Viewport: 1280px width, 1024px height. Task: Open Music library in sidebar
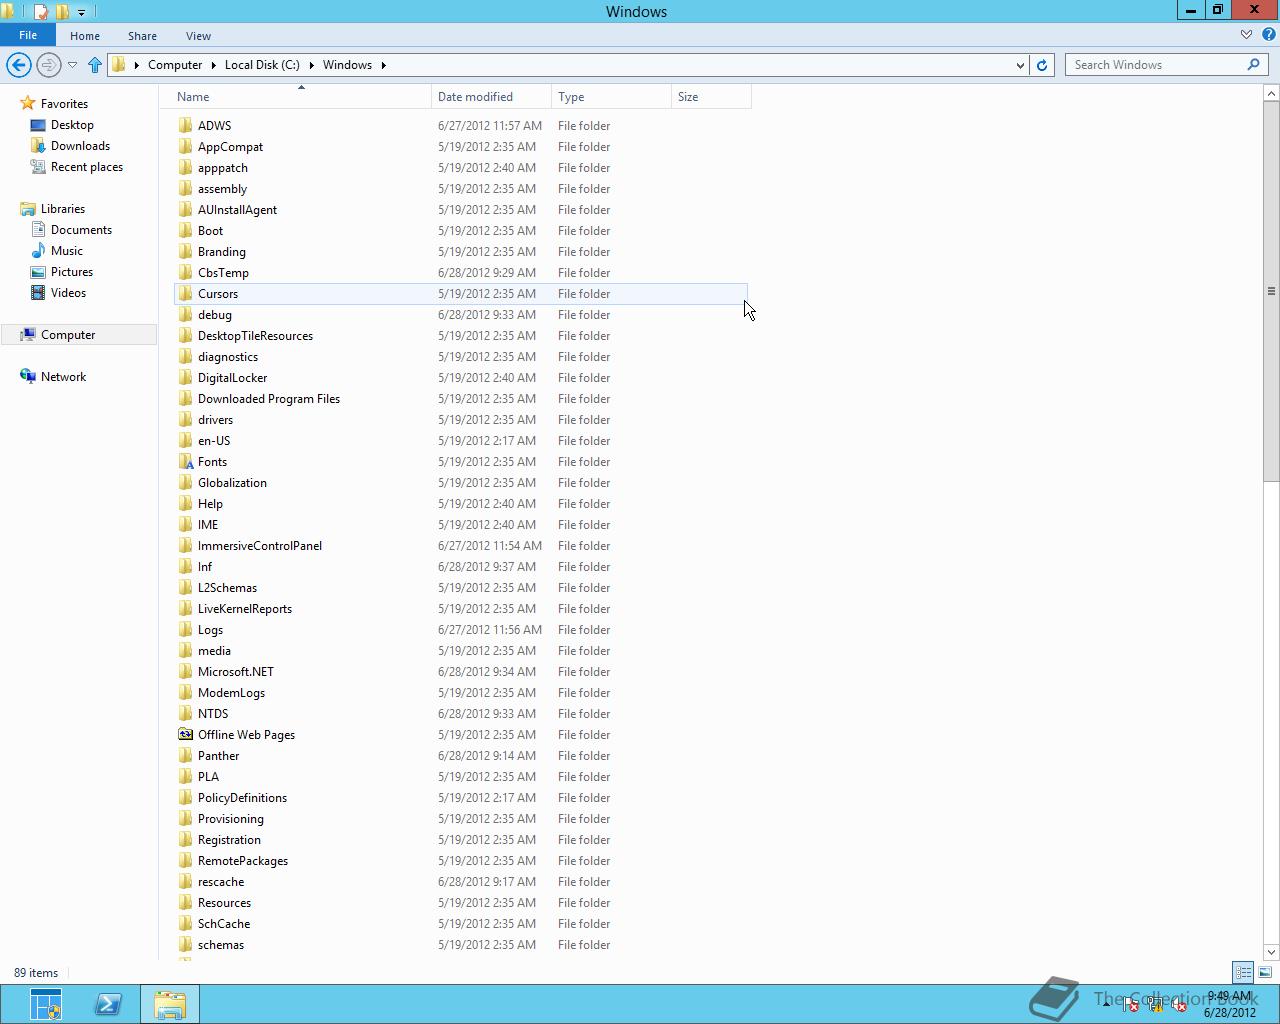coord(67,251)
